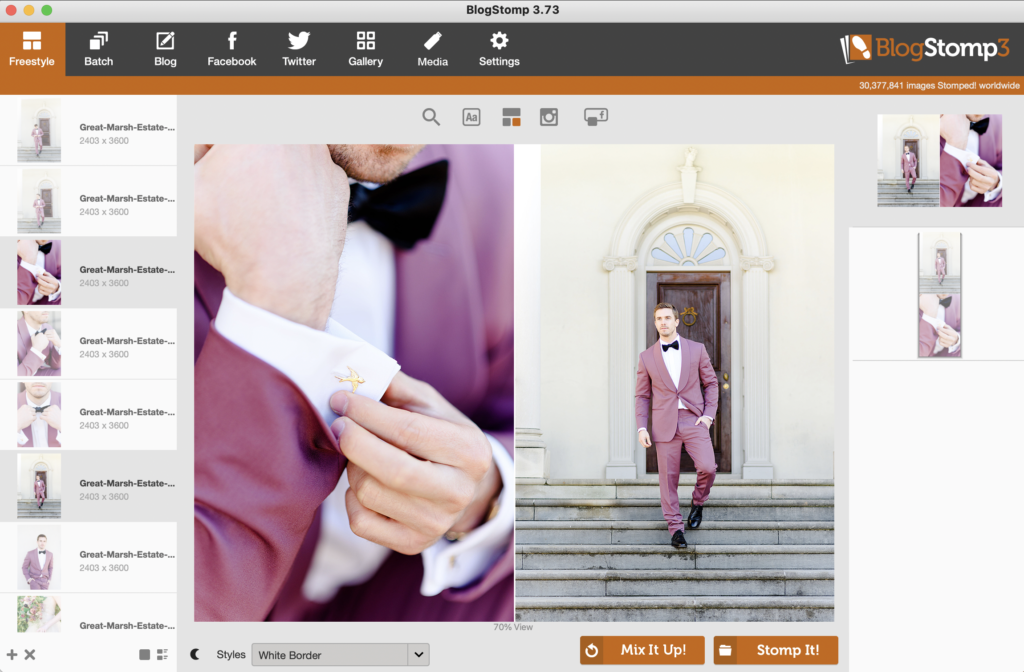This screenshot has height=672, width=1024.
Task: Switch to the Freestyle tab
Action: (32, 48)
